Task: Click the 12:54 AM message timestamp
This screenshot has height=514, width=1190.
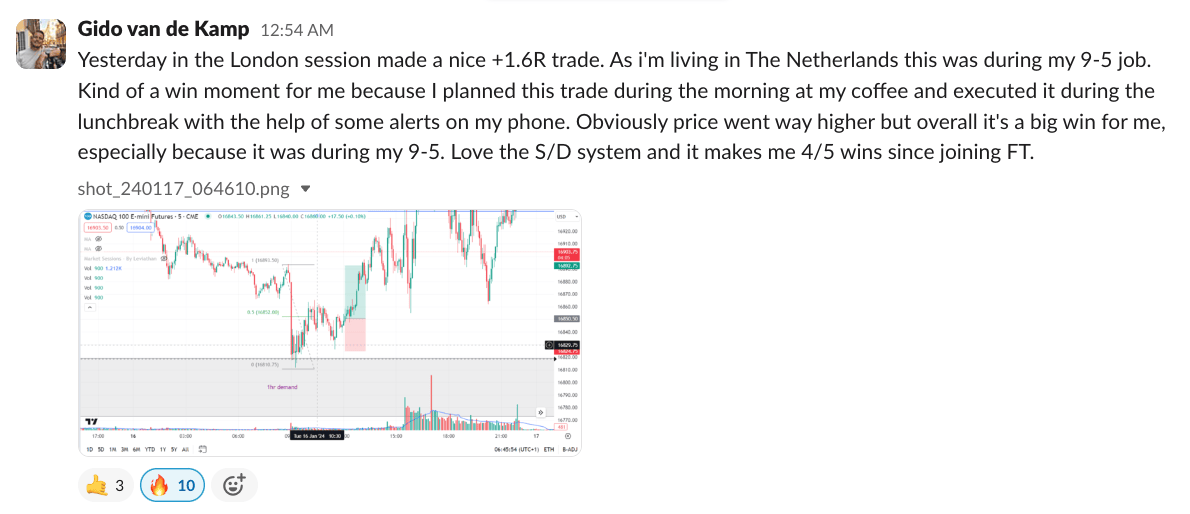Action: coord(297,31)
